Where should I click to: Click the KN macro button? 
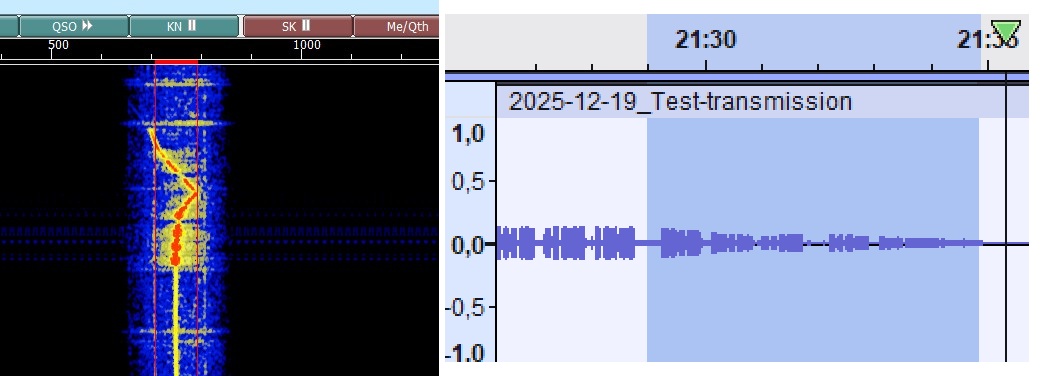point(184,27)
